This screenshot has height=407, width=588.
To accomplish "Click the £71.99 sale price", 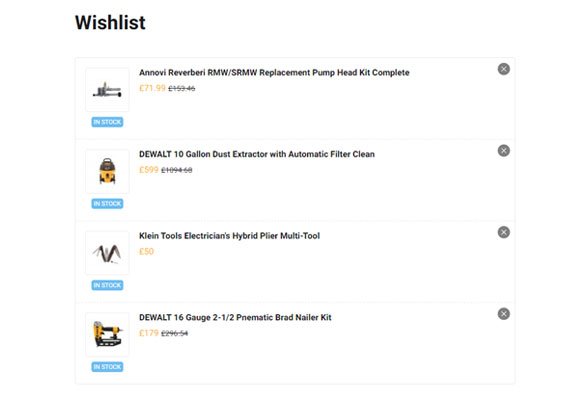I will tap(152, 88).
